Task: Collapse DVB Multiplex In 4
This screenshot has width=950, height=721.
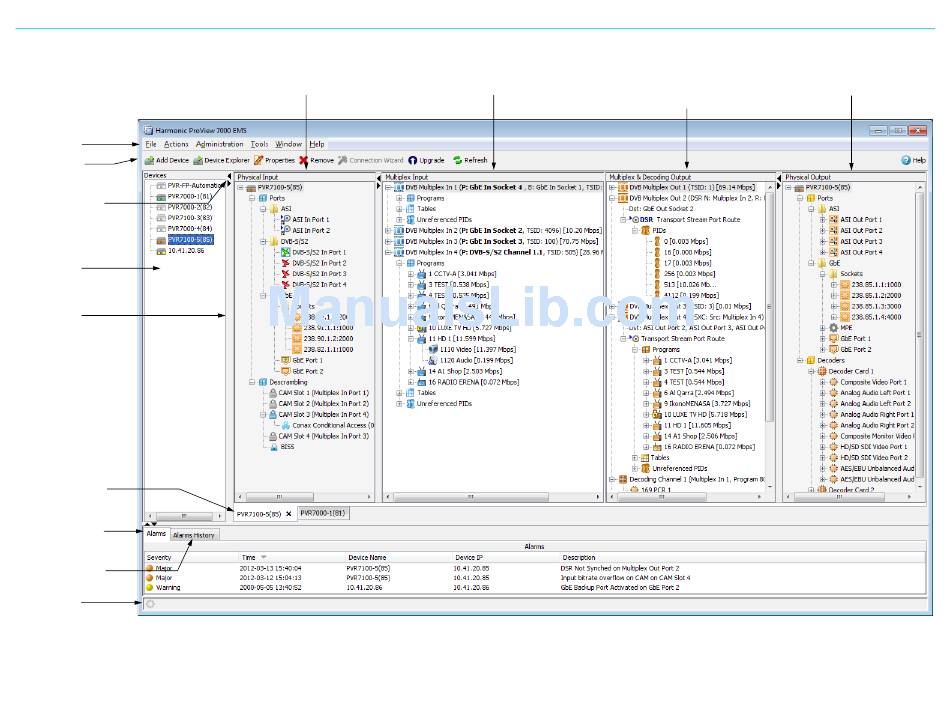Action: click(388, 252)
